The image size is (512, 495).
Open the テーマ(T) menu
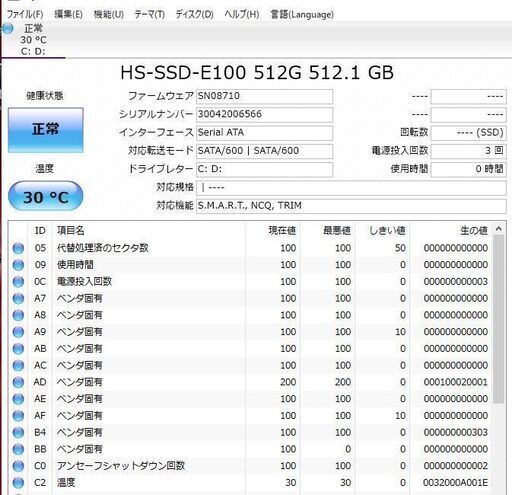tap(149, 14)
